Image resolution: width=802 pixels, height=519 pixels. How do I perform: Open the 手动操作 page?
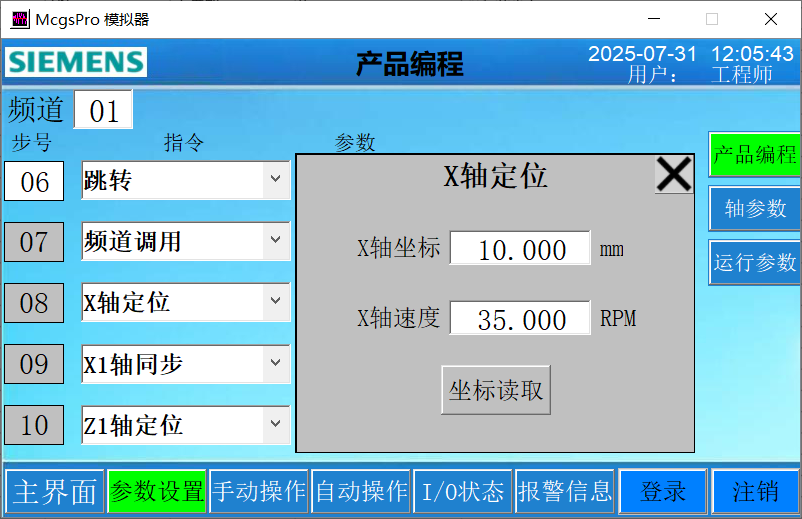[x=259, y=492]
